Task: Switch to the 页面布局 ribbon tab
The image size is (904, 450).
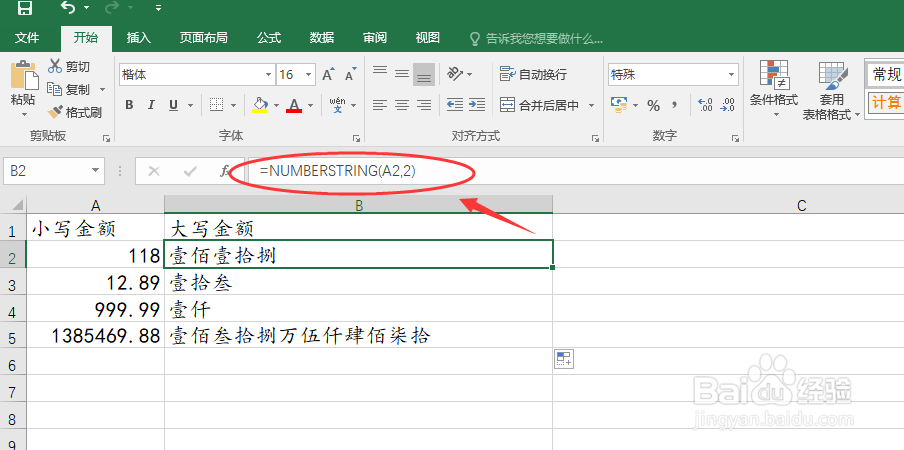Action: coord(203,38)
